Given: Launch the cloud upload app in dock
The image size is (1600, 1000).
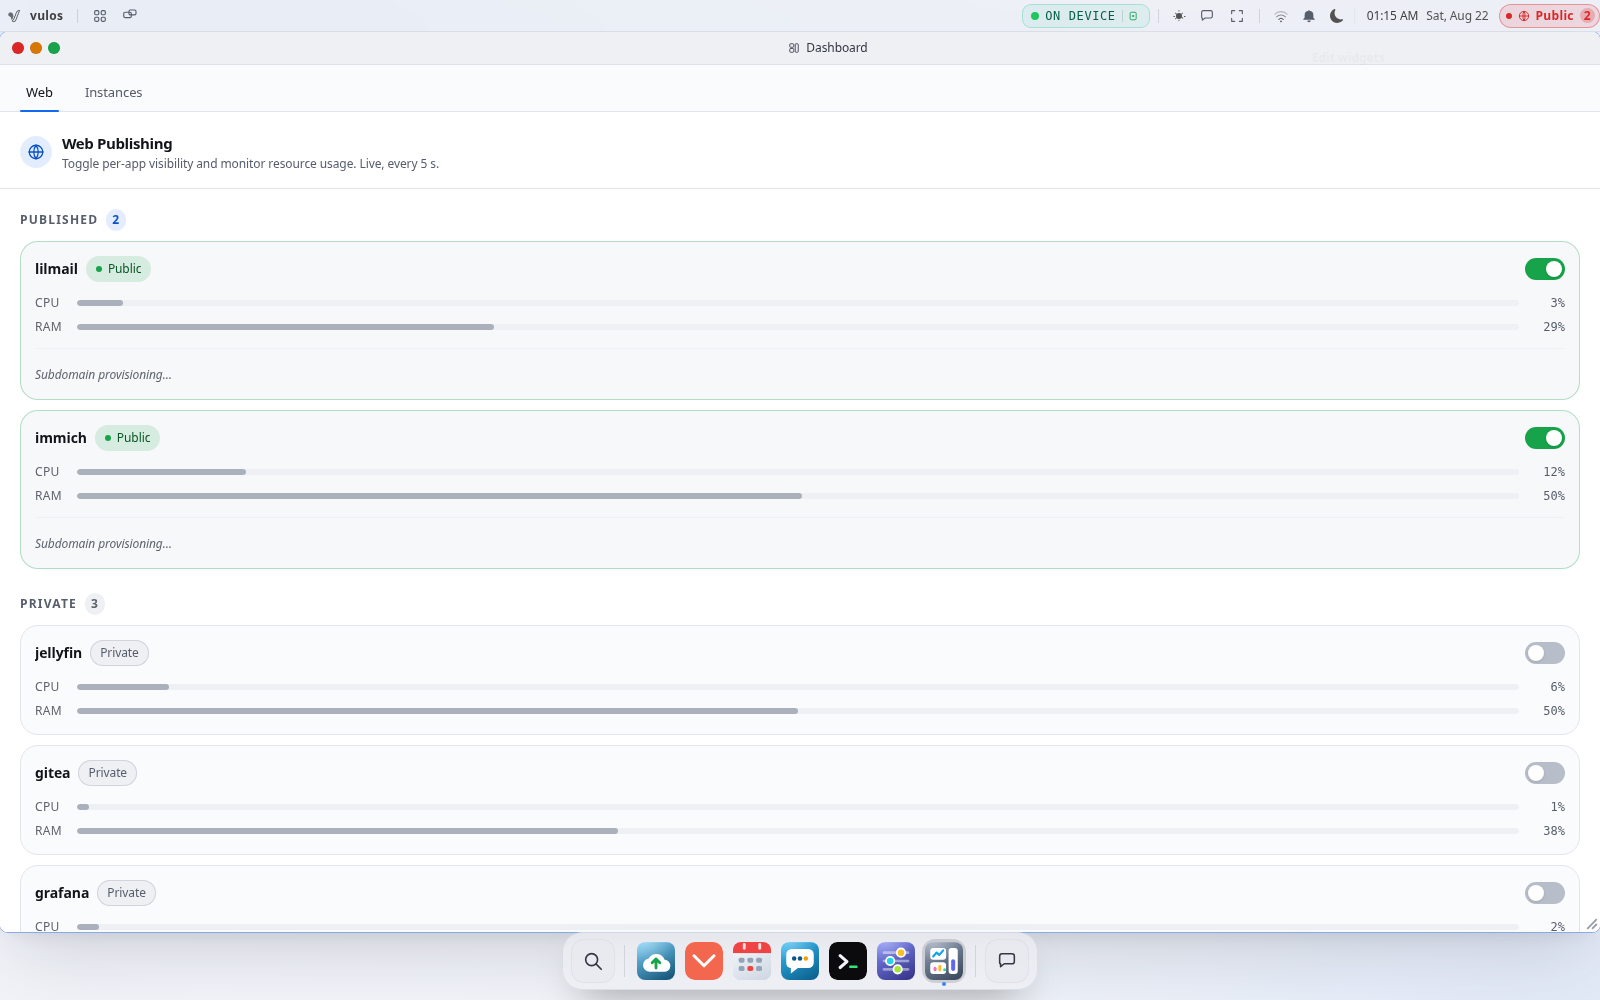Looking at the screenshot, I should (x=656, y=961).
